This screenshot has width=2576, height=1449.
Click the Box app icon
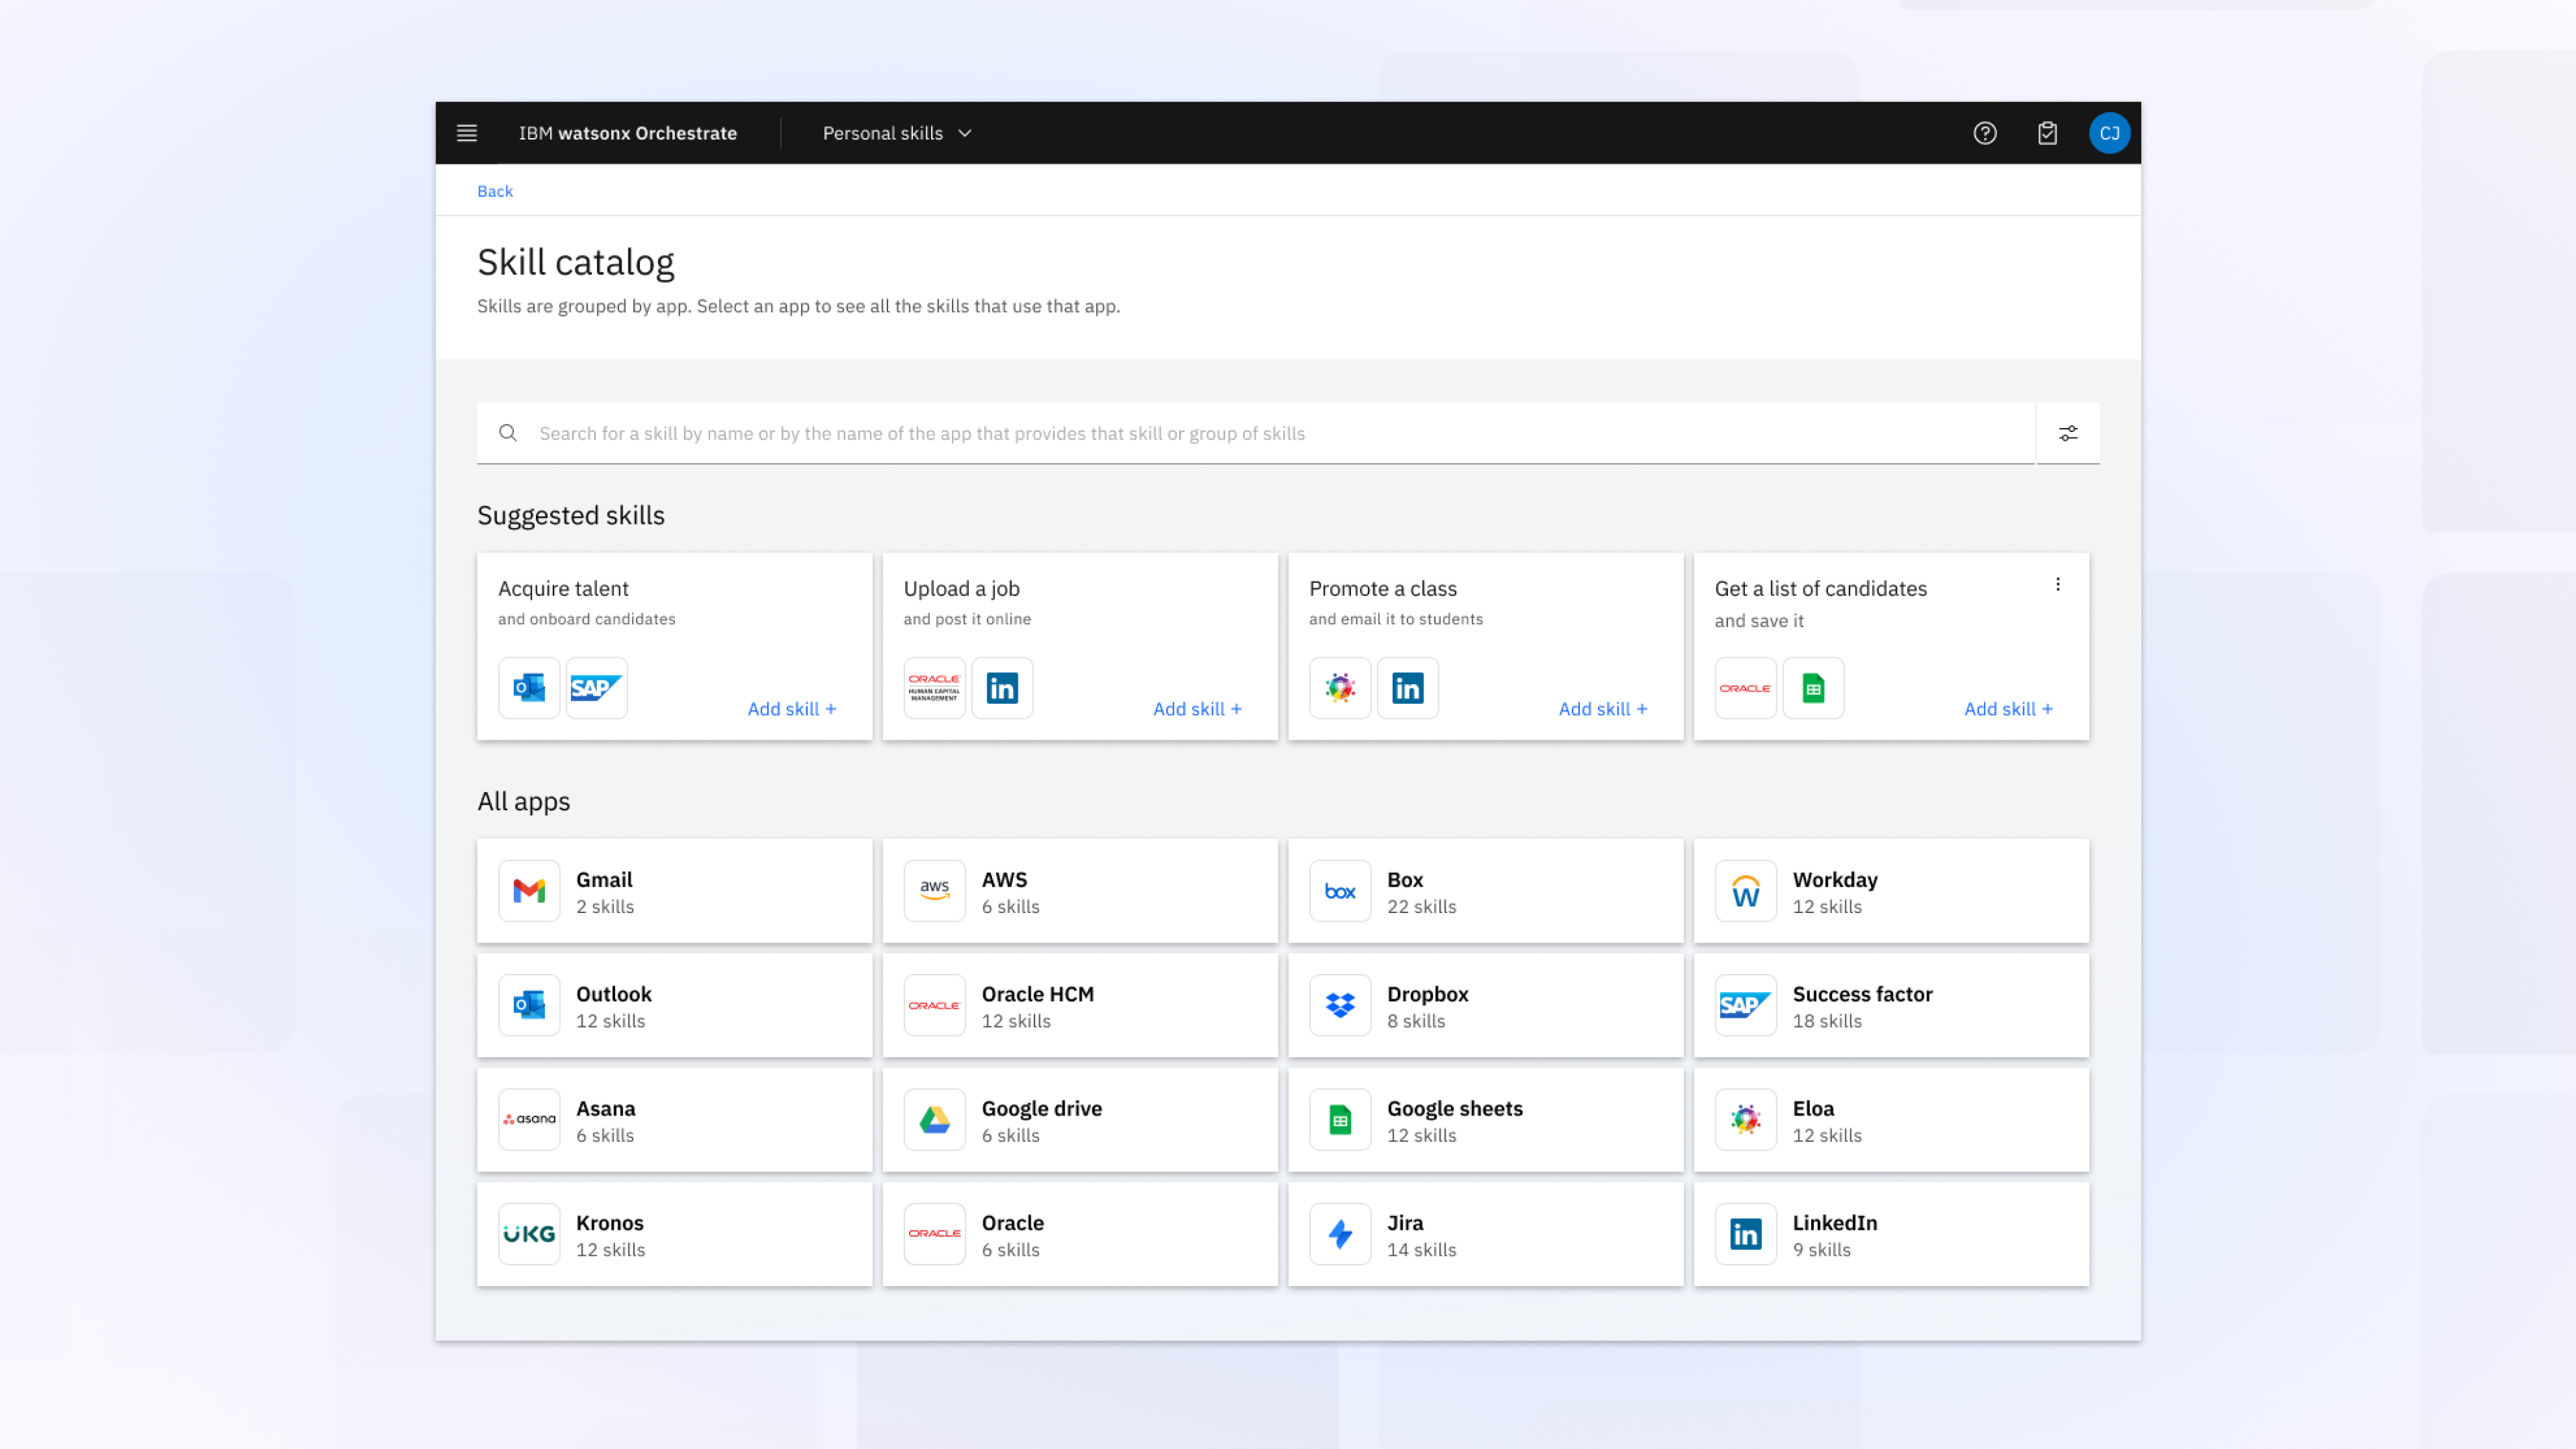click(1340, 891)
